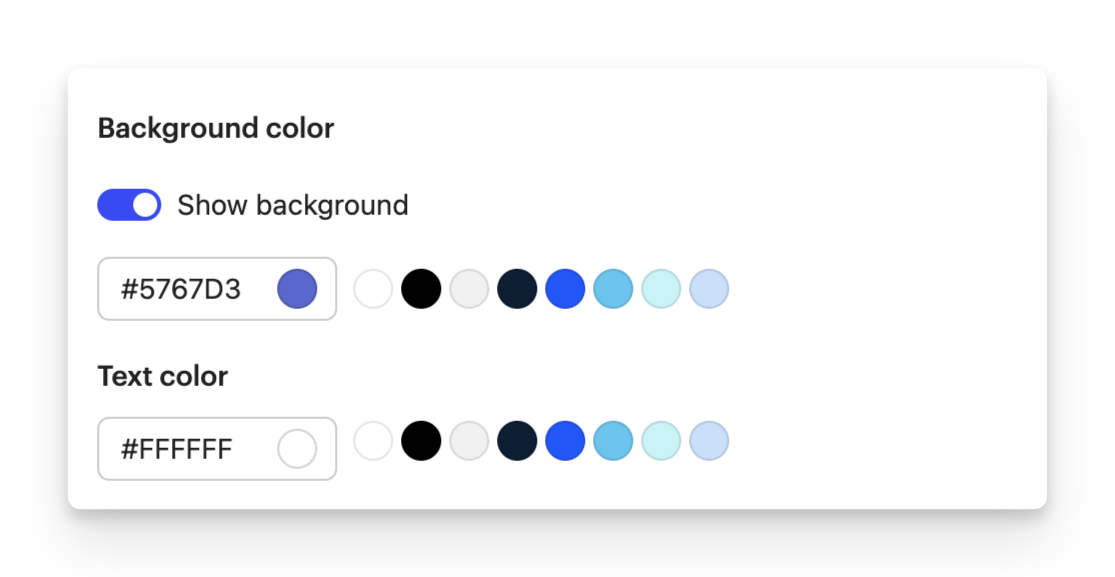Pick sky blue background color swatch
Screen dimensions: 1115x577
pyautogui.click(x=613, y=289)
